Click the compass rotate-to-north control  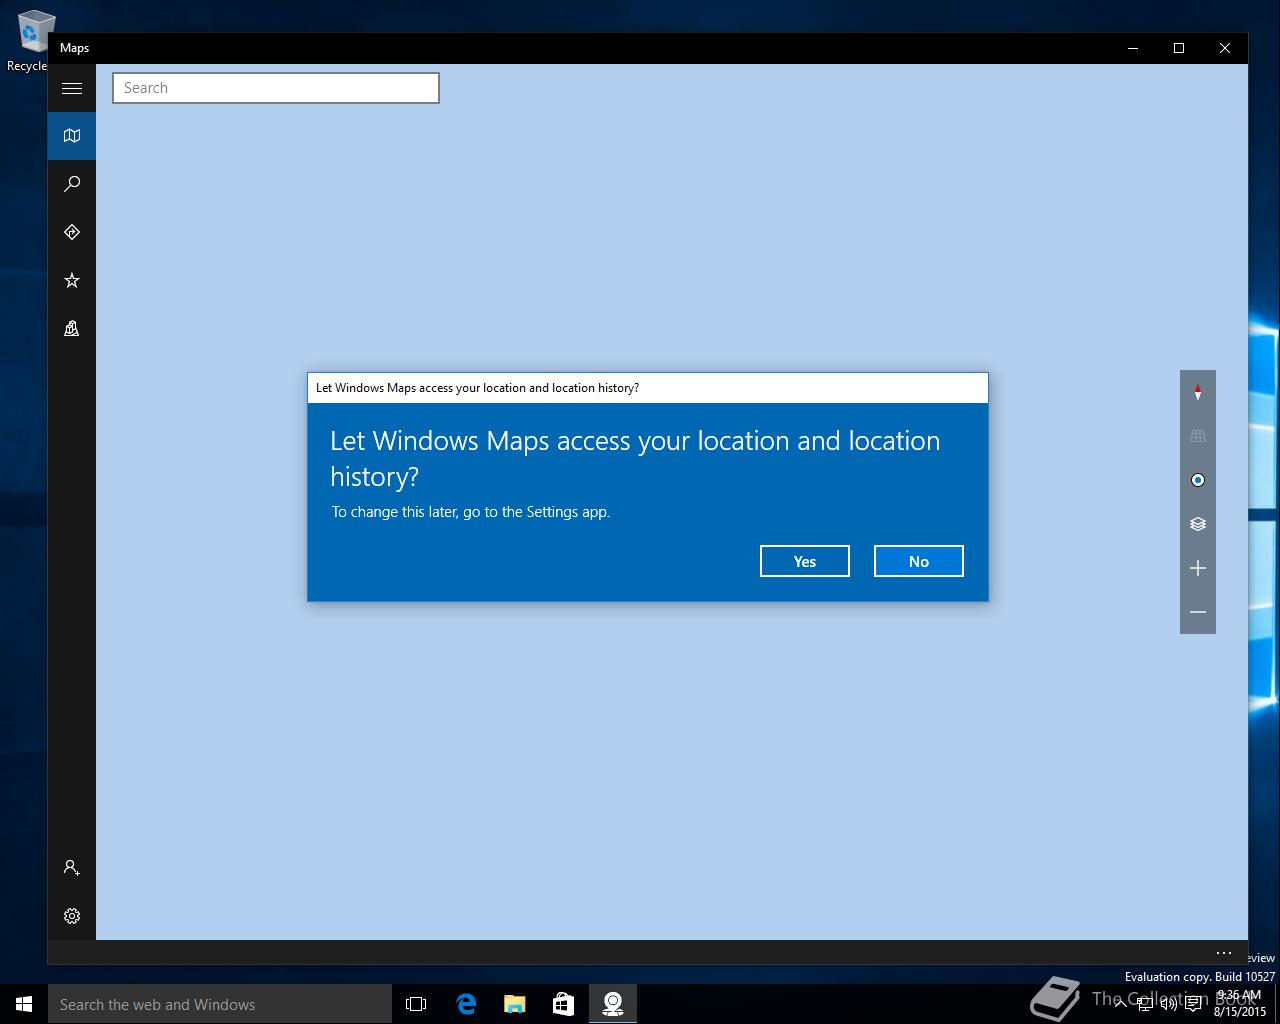coord(1198,392)
